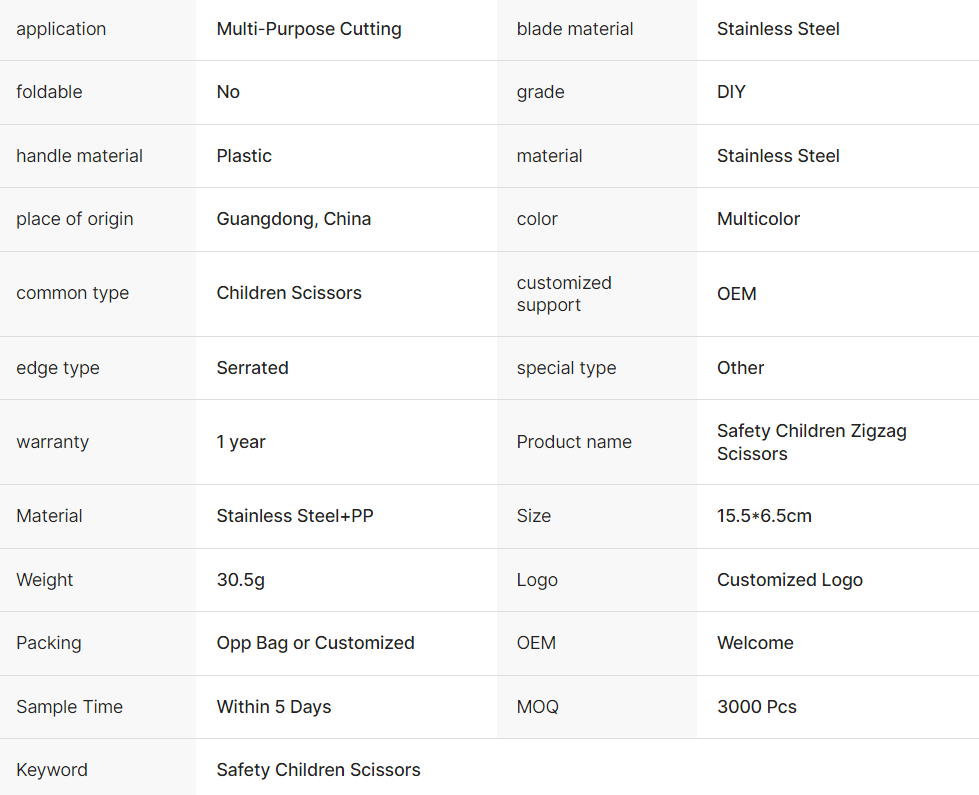Select the 'Plastic' handle material value

coord(244,156)
